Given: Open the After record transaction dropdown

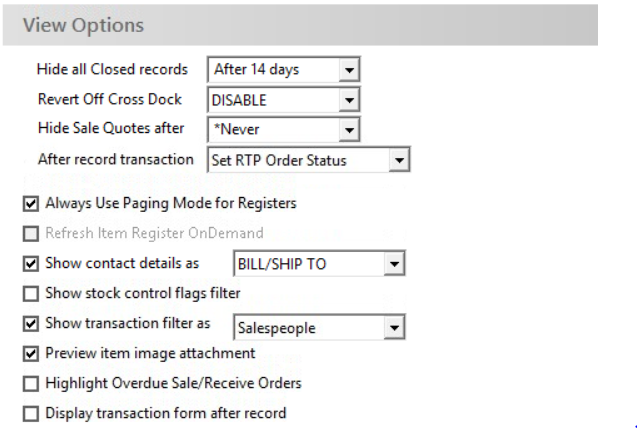Looking at the screenshot, I should (399, 160).
